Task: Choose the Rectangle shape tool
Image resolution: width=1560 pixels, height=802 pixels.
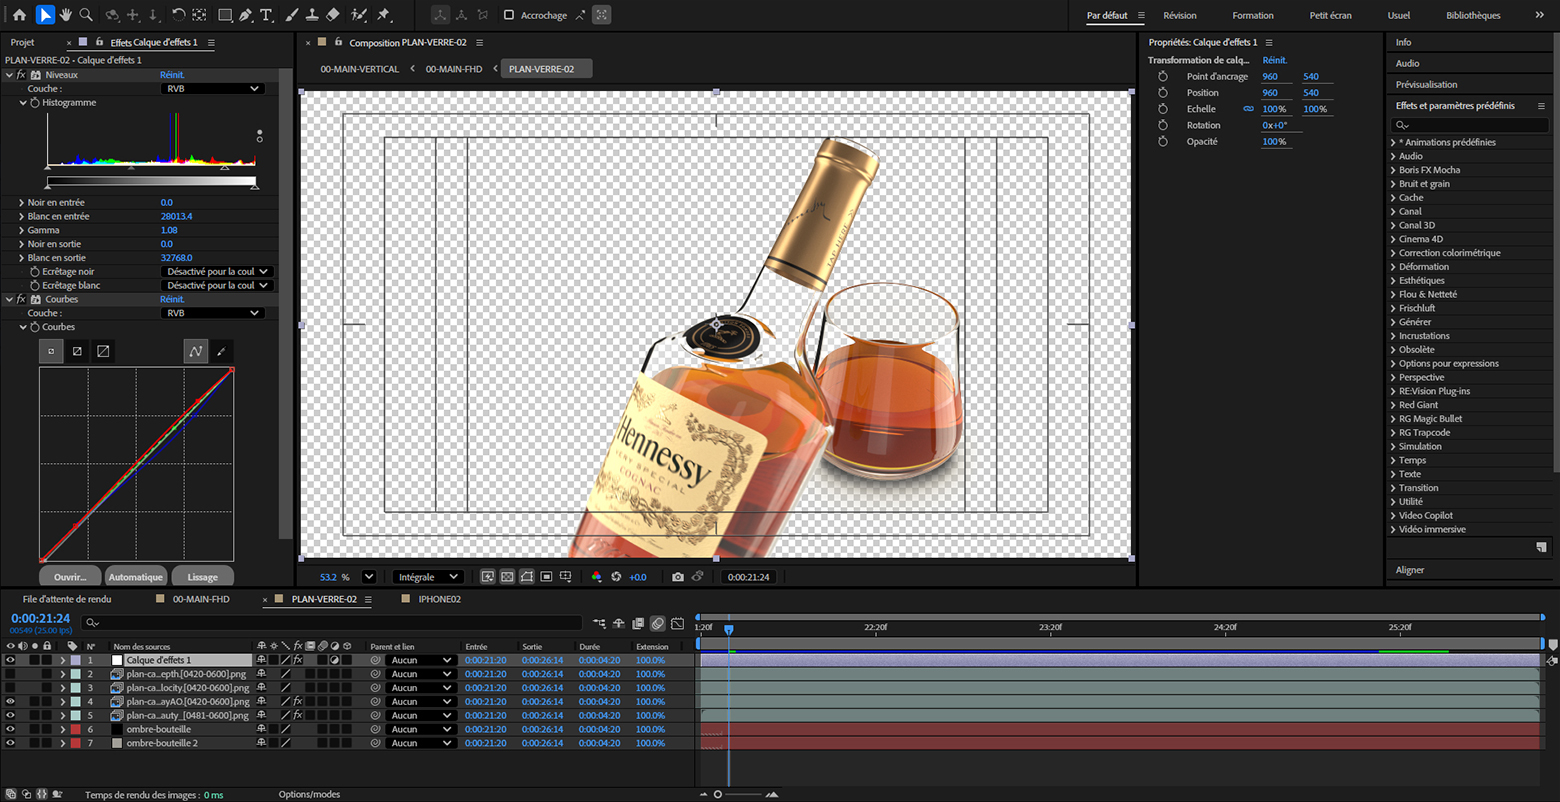Action: (225, 15)
